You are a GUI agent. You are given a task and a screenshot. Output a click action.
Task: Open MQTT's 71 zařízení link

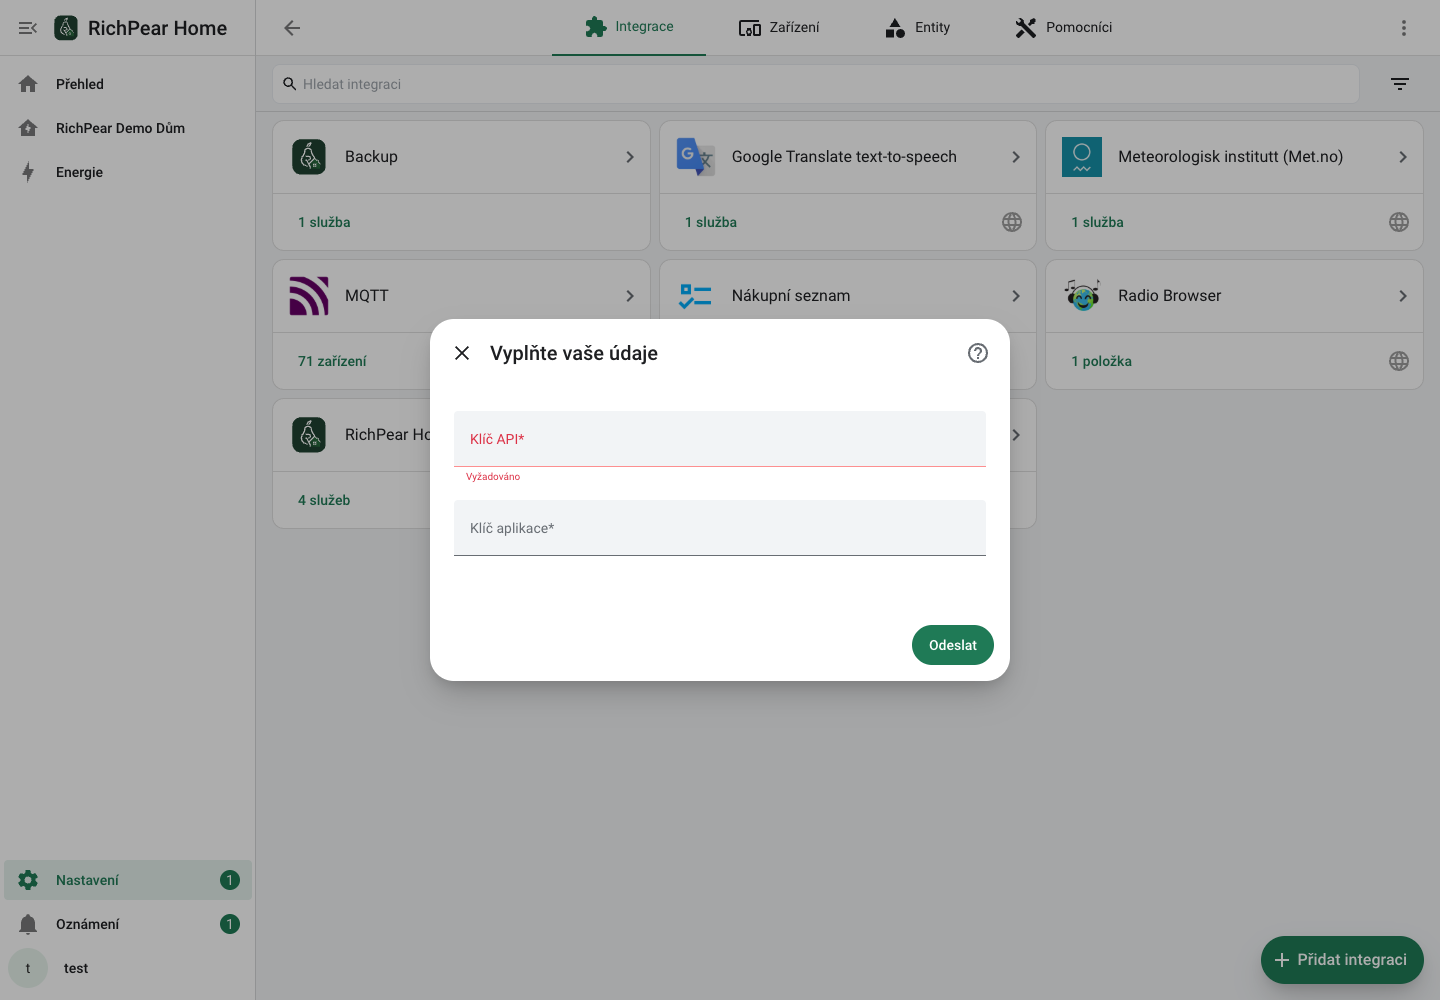pos(332,361)
